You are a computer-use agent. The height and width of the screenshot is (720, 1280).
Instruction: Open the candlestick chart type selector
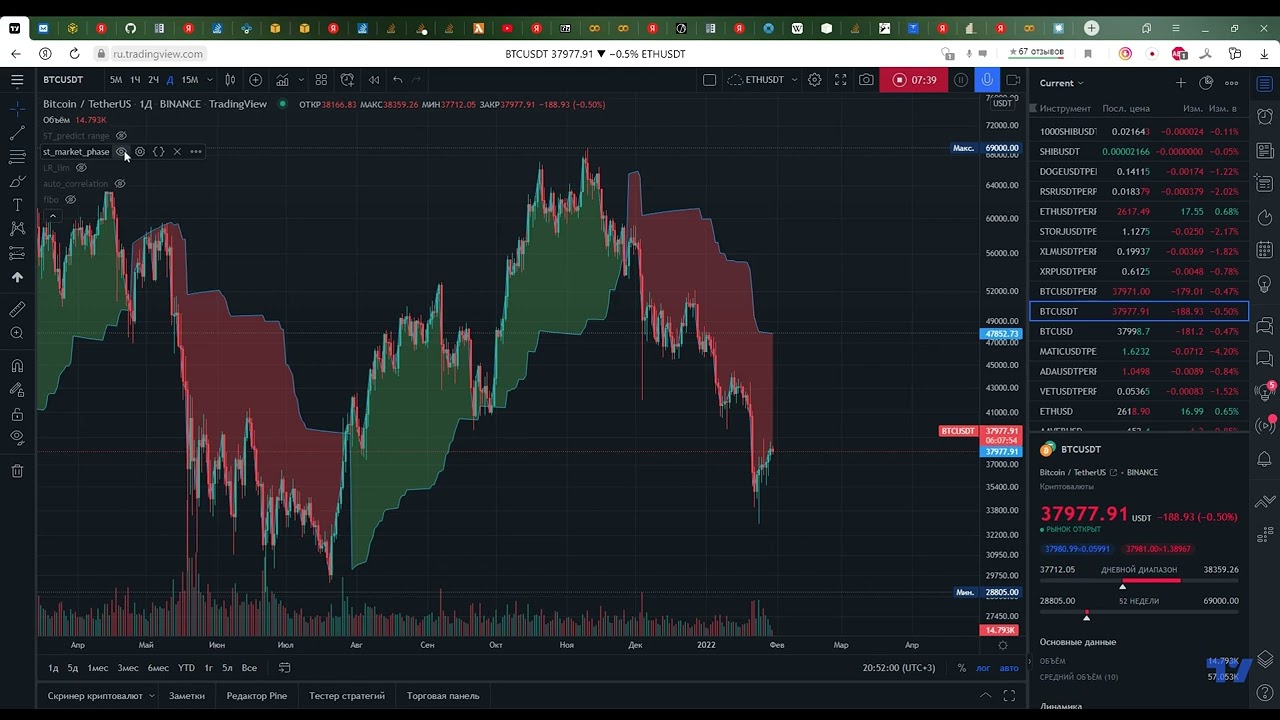[230, 80]
